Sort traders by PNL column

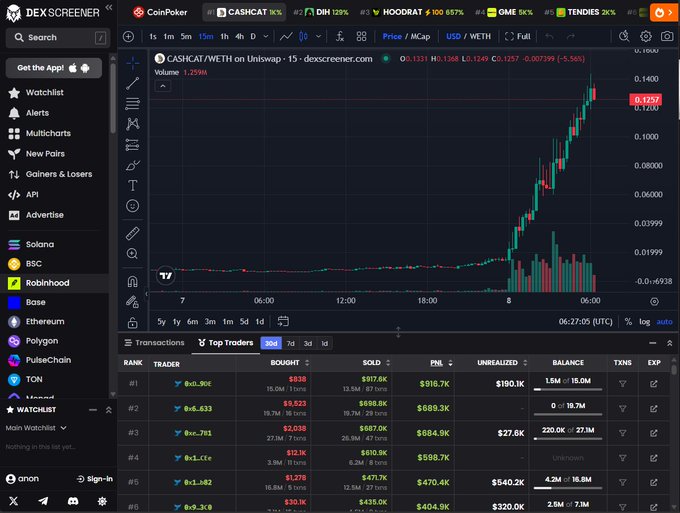click(441, 363)
